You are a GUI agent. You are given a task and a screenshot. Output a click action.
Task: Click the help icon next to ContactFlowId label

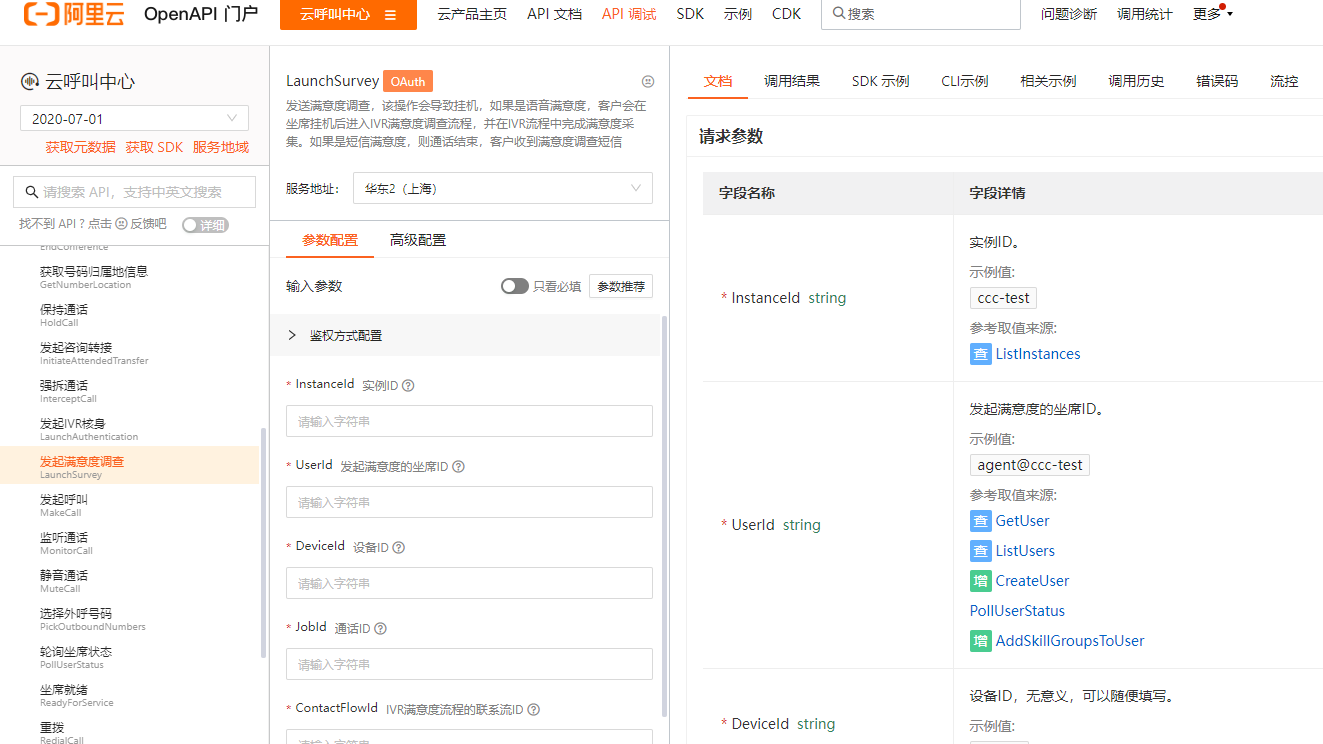click(533, 709)
